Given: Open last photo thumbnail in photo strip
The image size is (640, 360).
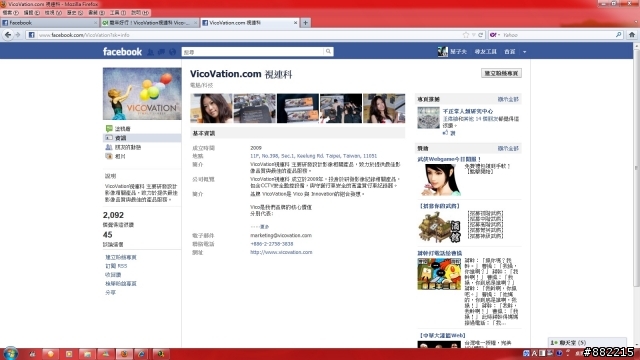Looking at the screenshot, I should [384, 108].
